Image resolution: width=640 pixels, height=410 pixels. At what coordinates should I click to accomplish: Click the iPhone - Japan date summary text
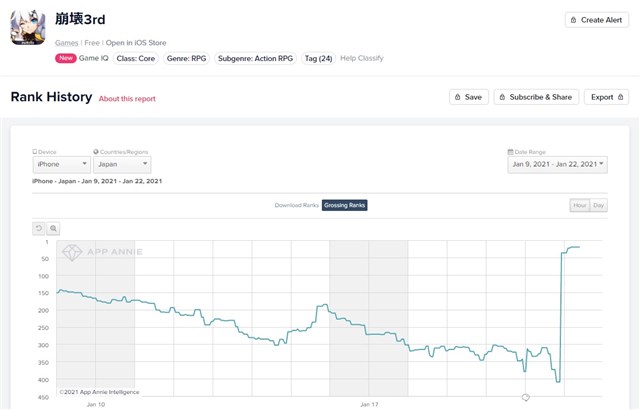pos(97,181)
